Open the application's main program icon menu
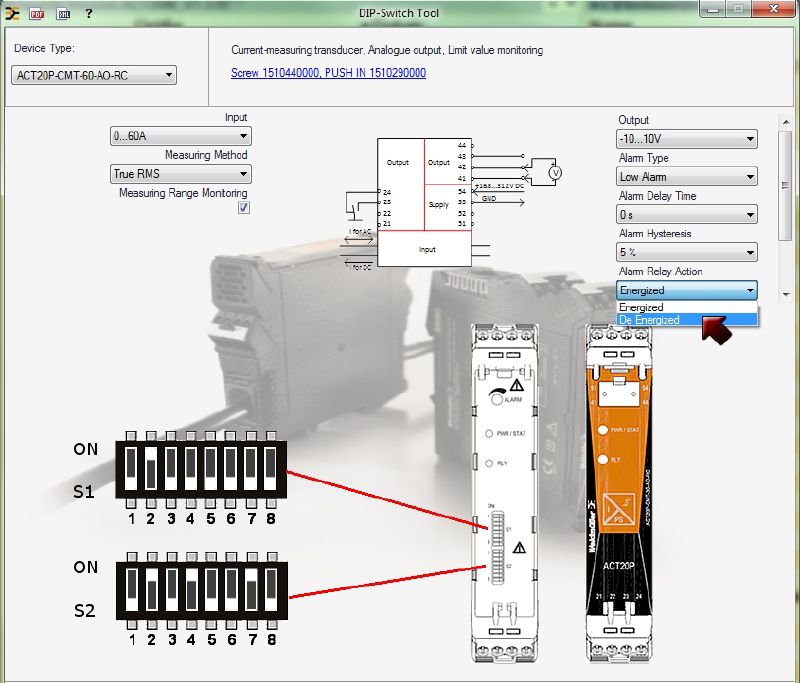This screenshot has width=800, height=683. (x=12, y=13)
